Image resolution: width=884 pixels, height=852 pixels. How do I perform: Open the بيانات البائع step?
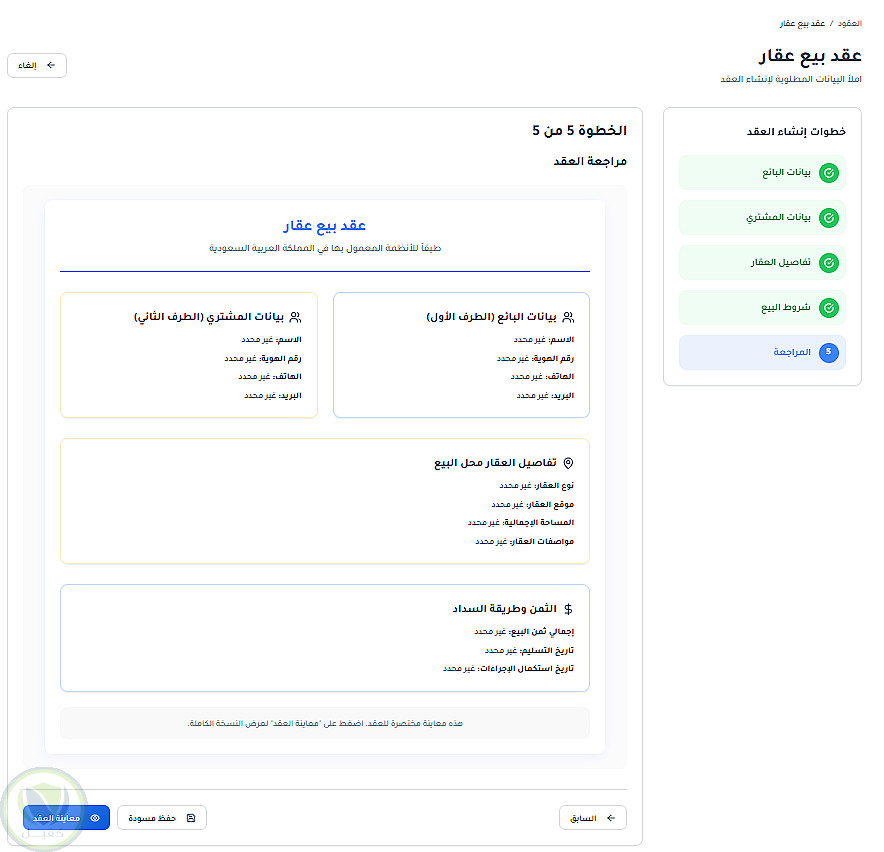[762, 173]
